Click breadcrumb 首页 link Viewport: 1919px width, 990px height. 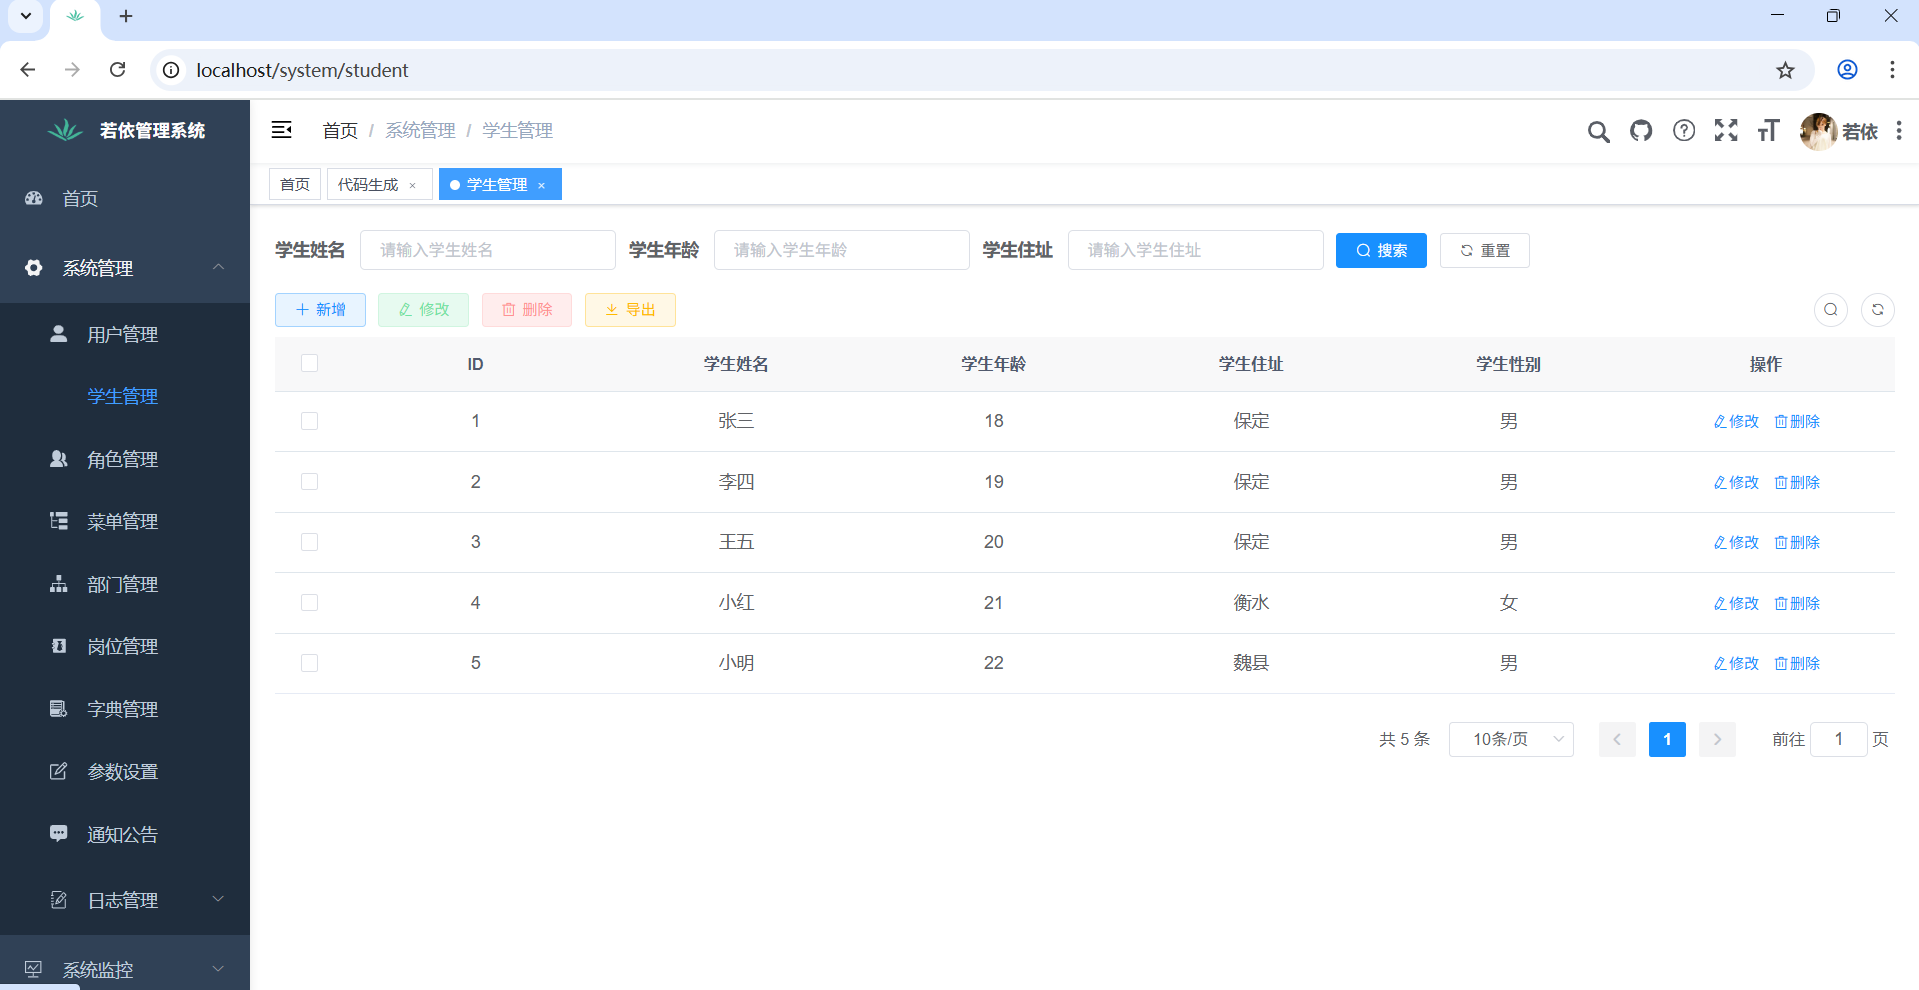[x=340, y=130]
